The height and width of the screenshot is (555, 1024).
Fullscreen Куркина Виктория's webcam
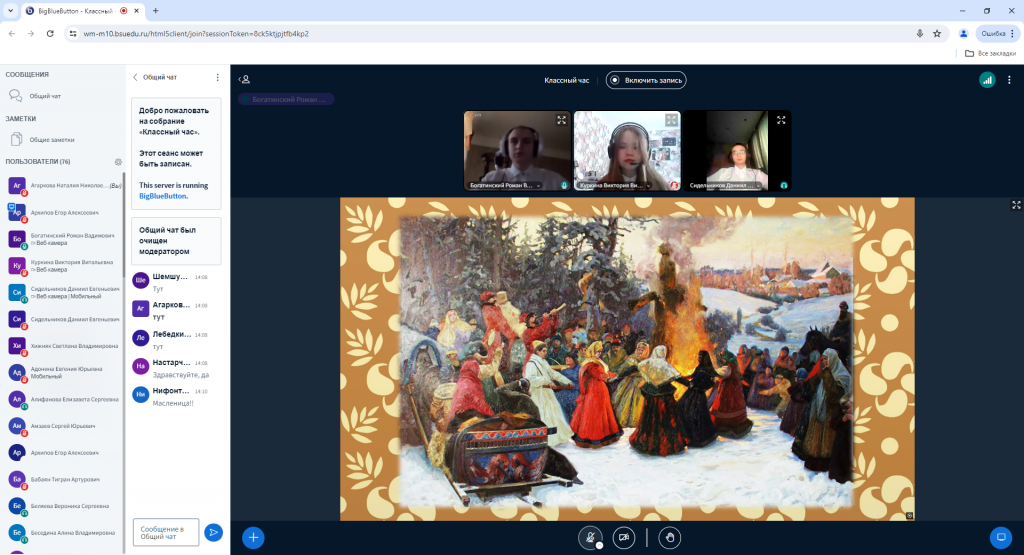[x=671, y=120]
